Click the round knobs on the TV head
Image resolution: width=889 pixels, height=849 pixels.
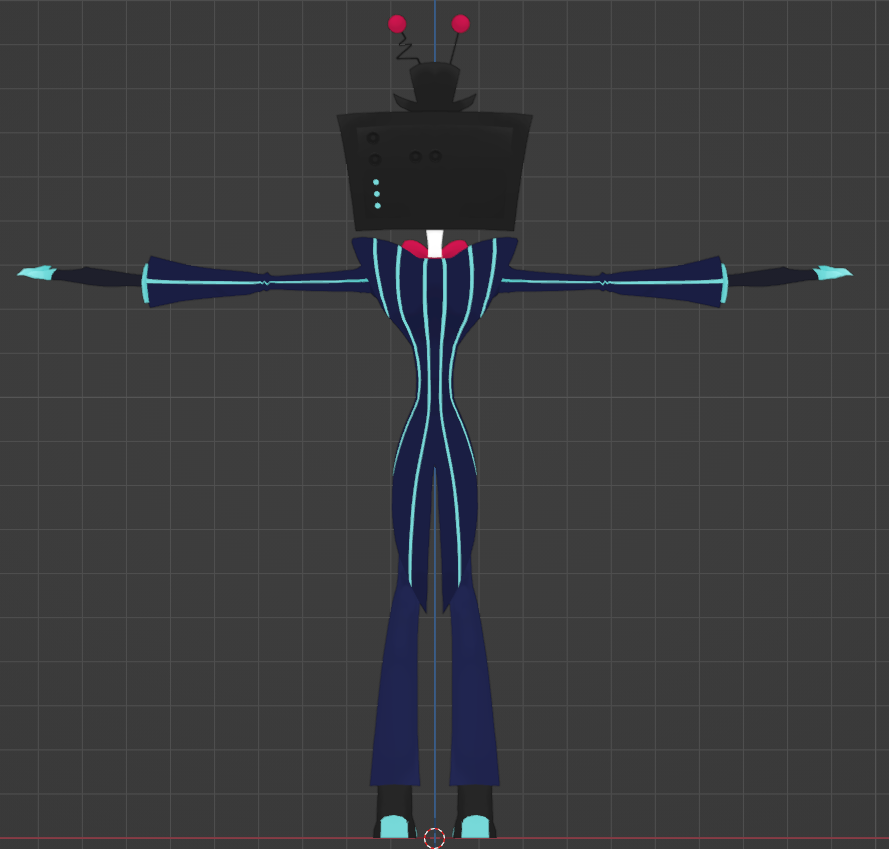point(425,156)
